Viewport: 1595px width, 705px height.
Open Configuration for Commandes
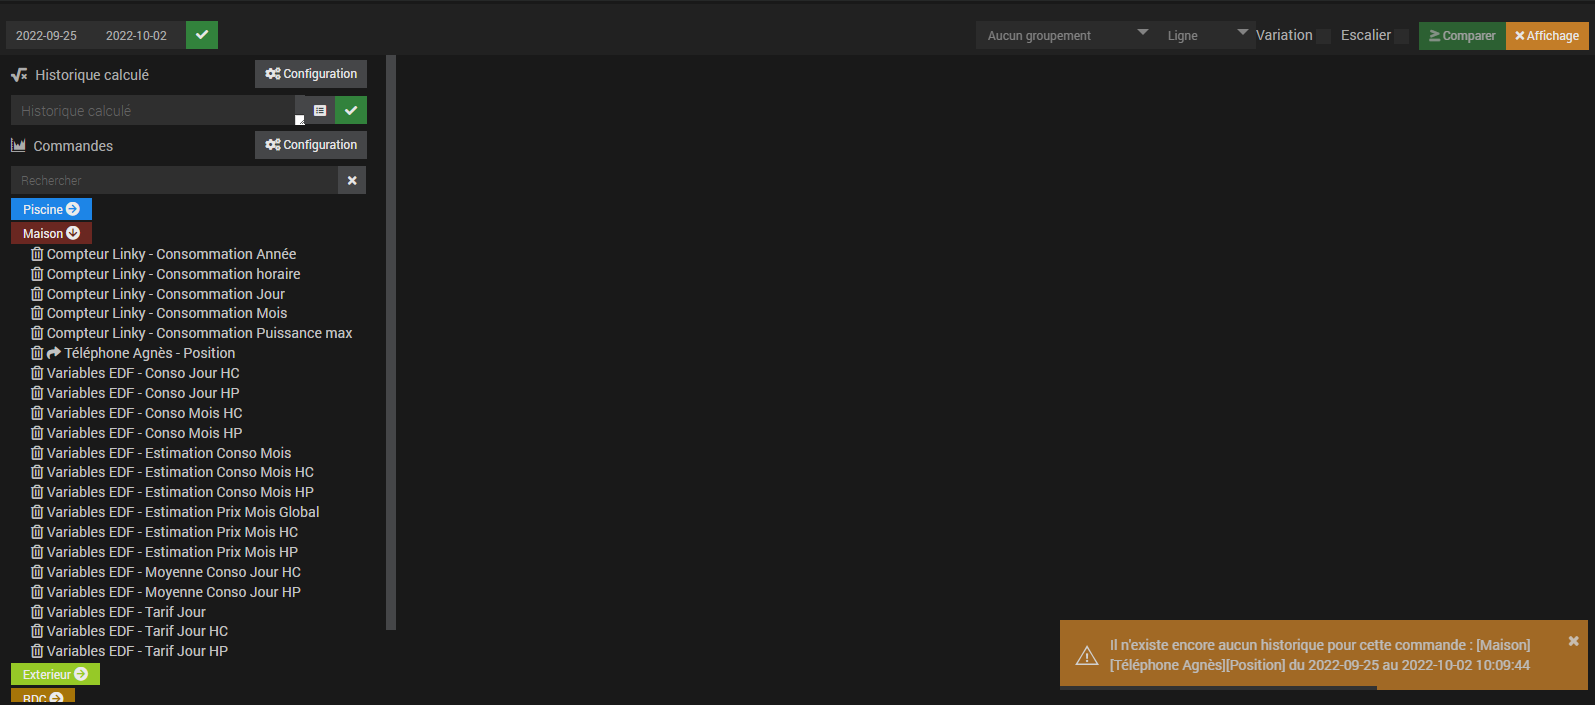(x=311, y=145)
